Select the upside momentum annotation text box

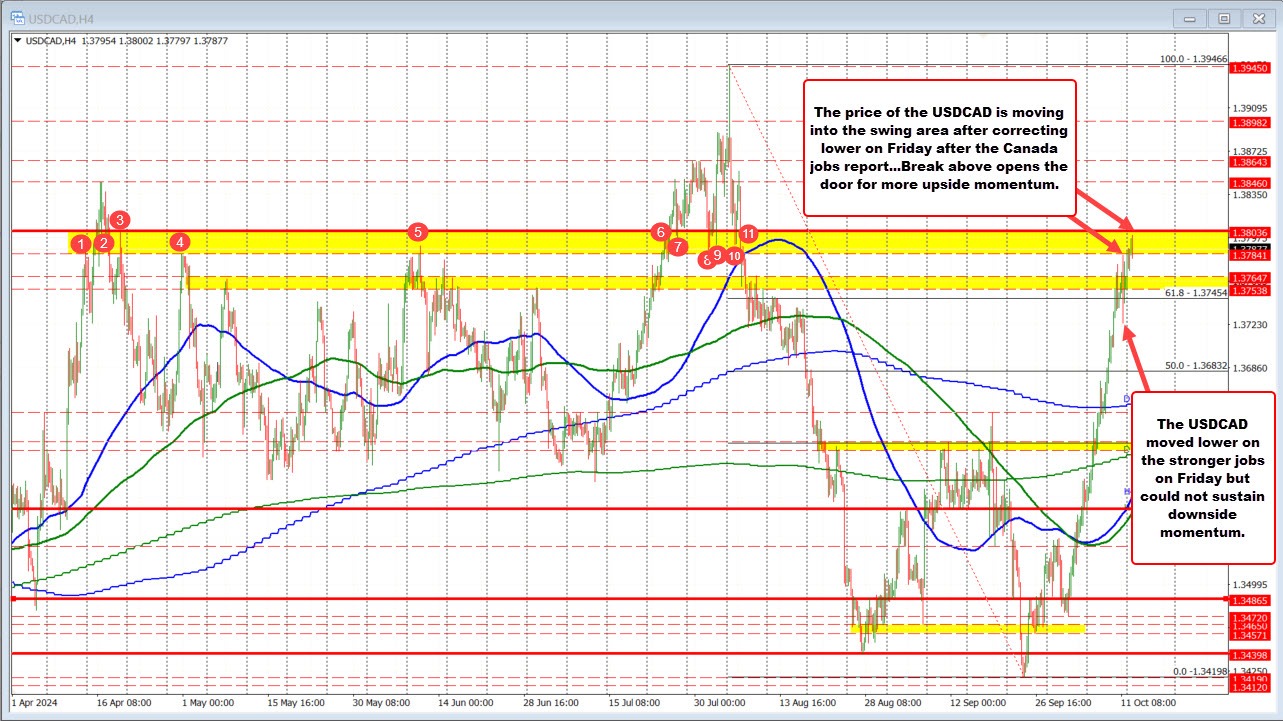pyautogui.click(x=940, y=147)
